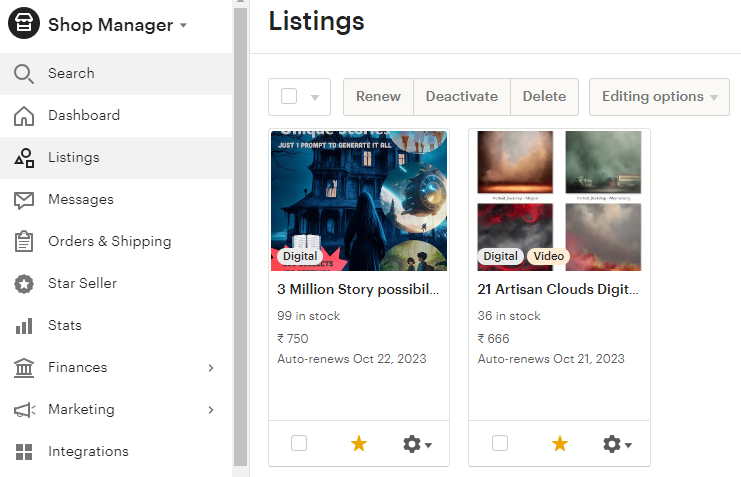Image resolution: width=741 pixels, height=477 pixels.
Task: Tick the select-all listings checkbox
Action: point(289,96)
